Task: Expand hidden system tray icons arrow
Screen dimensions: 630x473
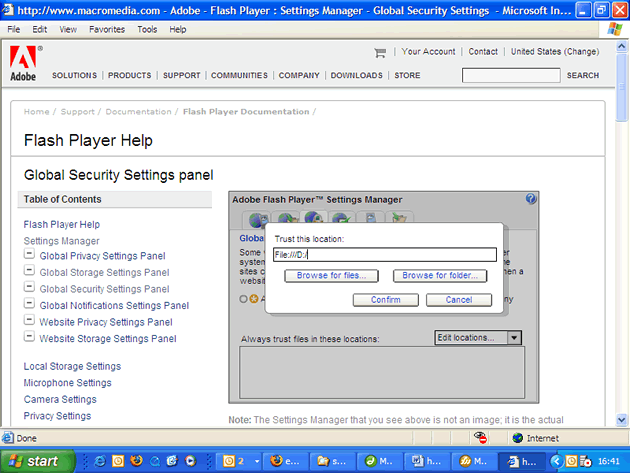Action: (x=556, y=461)
